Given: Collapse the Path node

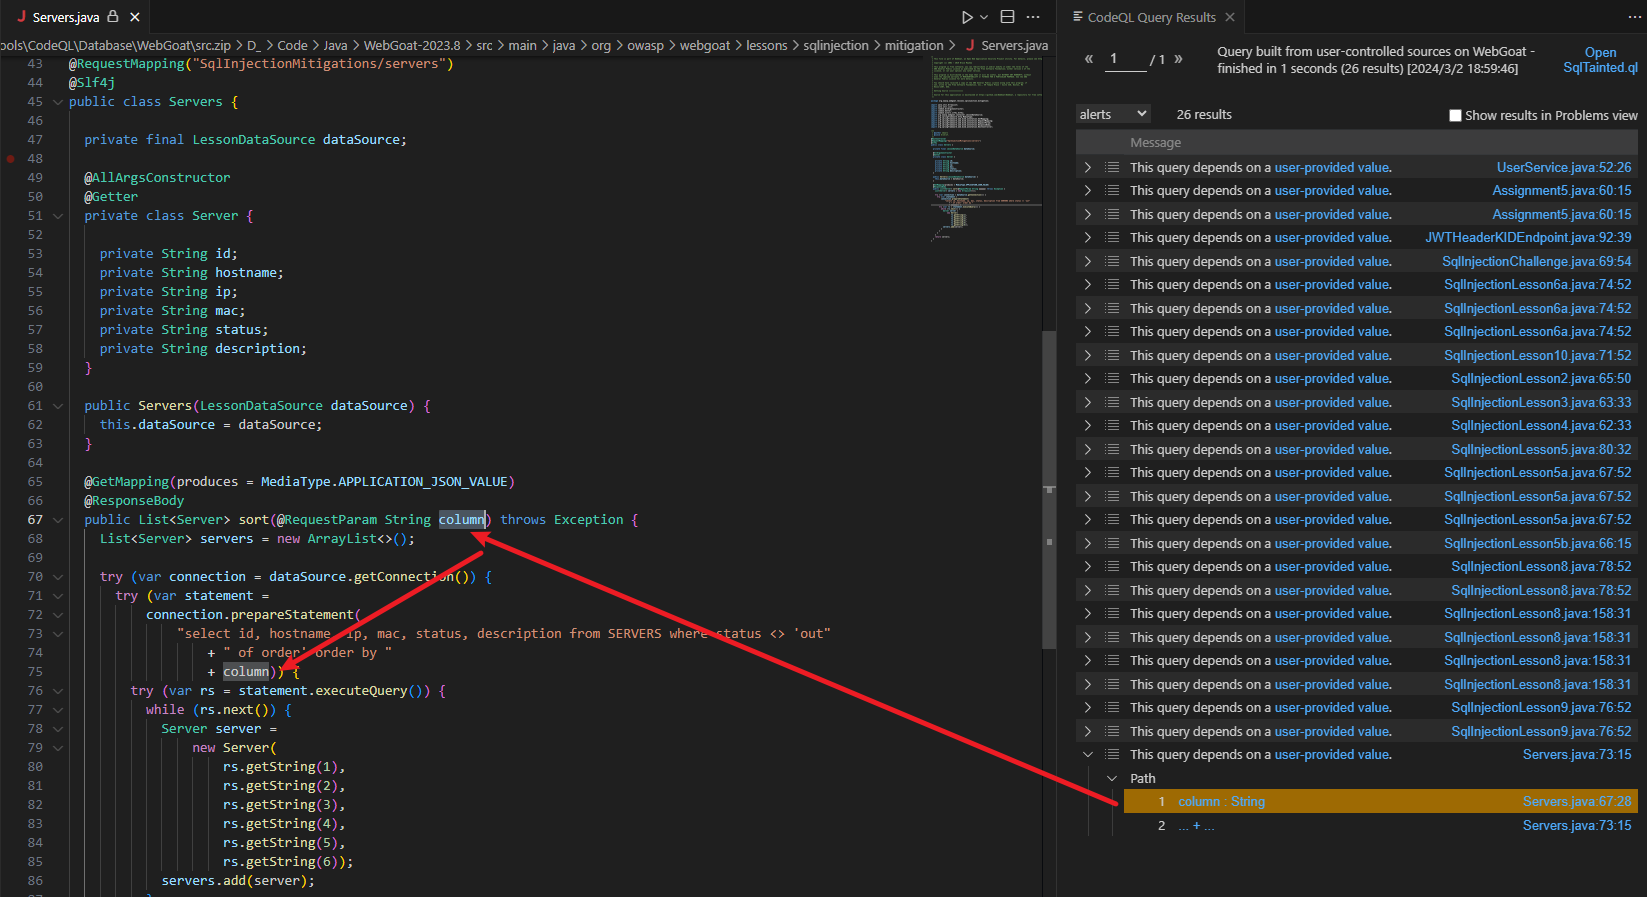Looking at the screenshot, I should pyautogui.click(x=1112, y=778).
